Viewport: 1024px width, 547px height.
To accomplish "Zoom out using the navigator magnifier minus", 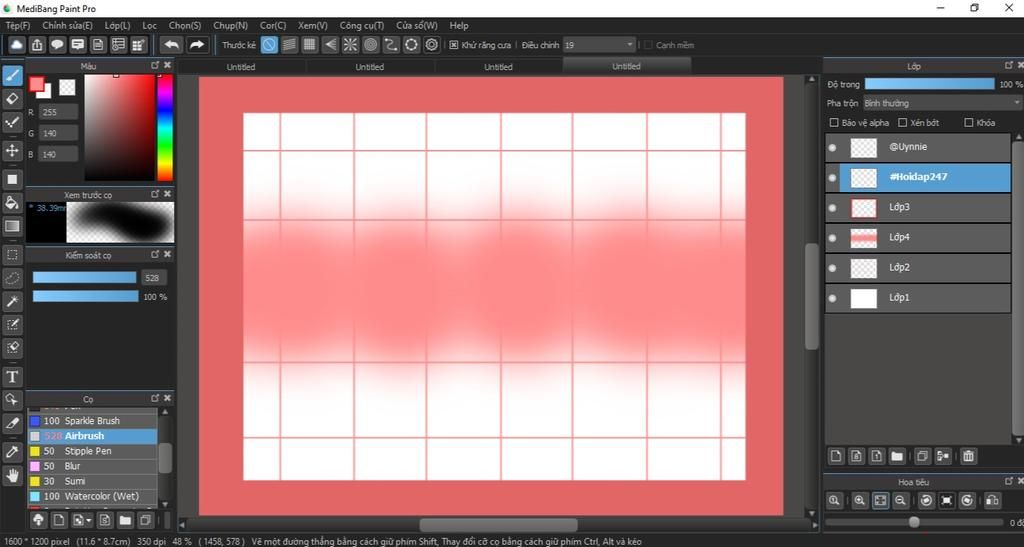I will pos(900,501).
